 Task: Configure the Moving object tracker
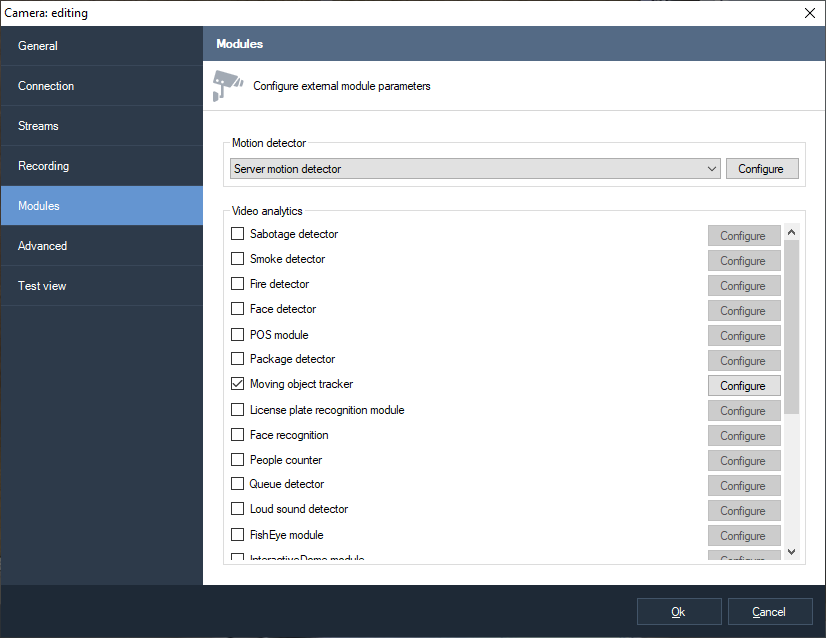pos(743,386)
